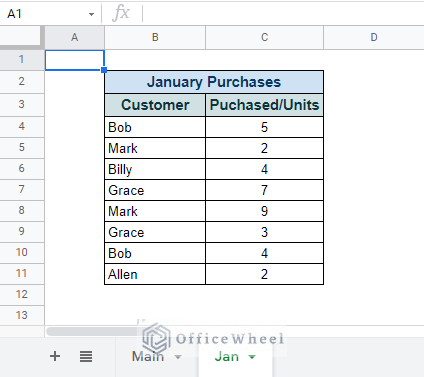
Task: Switch to the Main sheet tab
Action: tap(148, 356)
